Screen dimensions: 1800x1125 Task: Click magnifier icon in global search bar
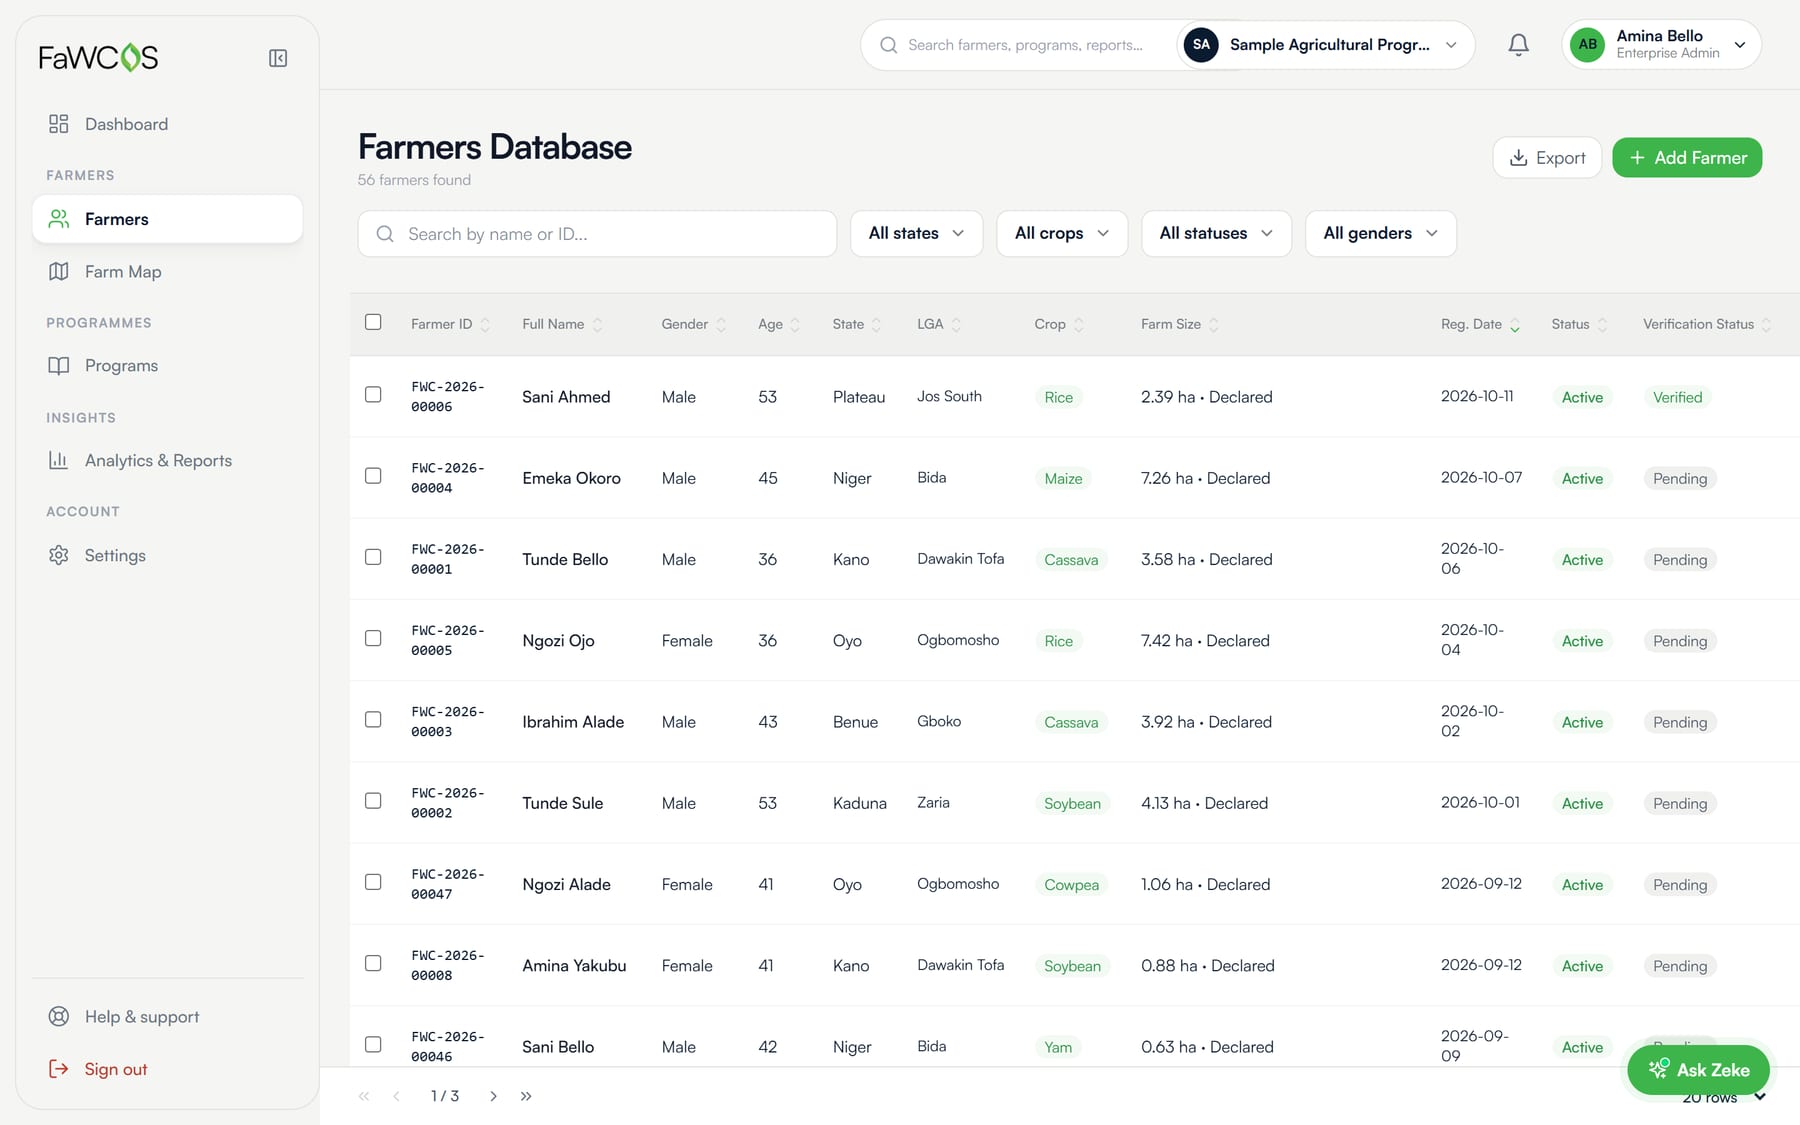pos(888,45)
